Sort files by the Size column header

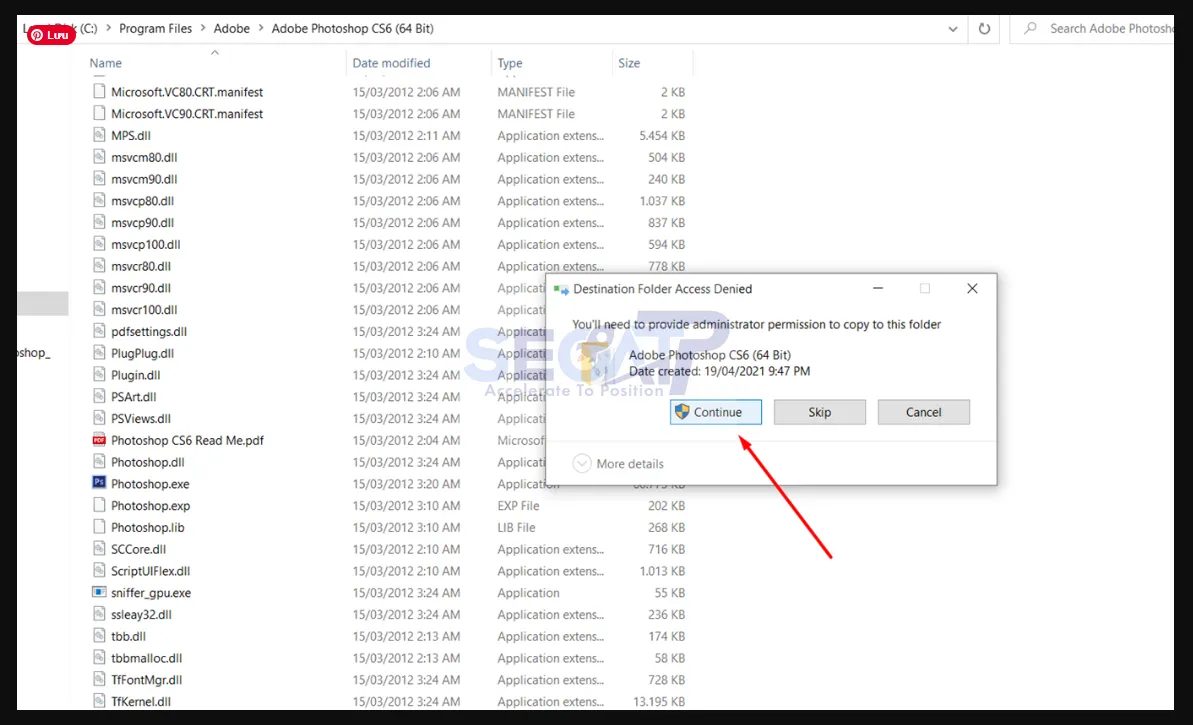coord(629,62)
